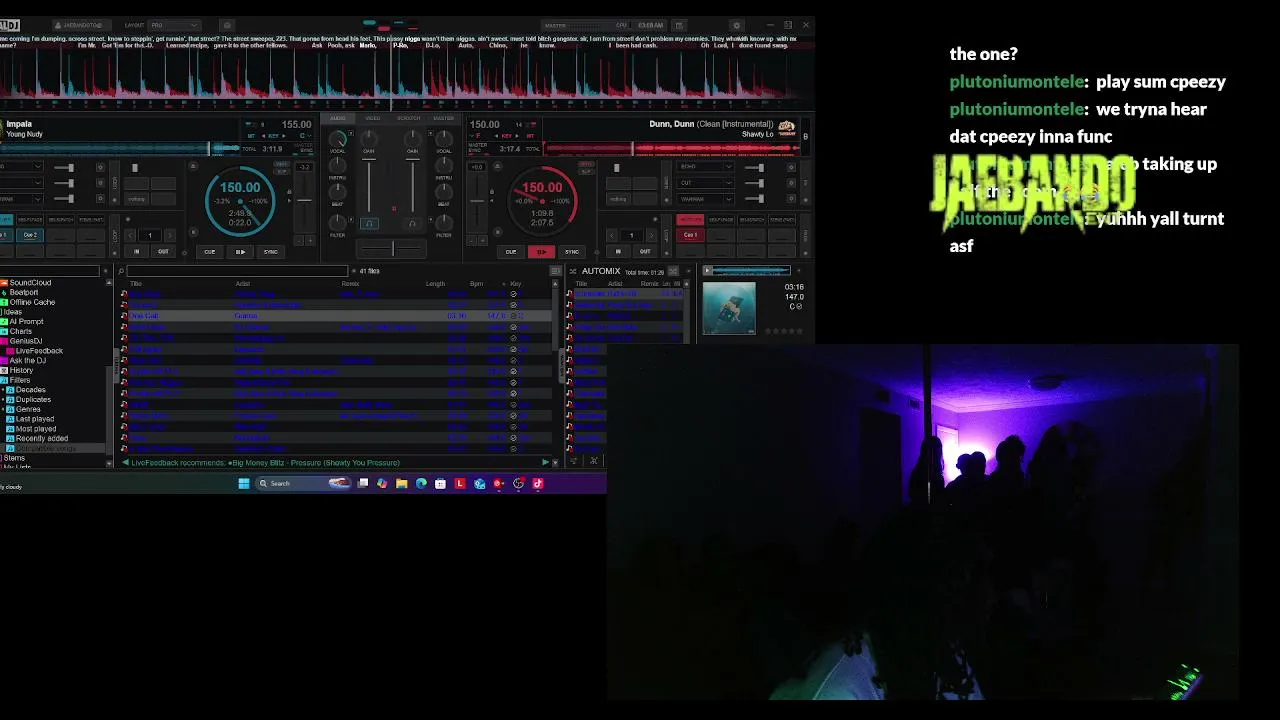Toggle headphone cue for the Impala deck
Viewport: 1280px width, 720px height.
[x=369, y=224]
